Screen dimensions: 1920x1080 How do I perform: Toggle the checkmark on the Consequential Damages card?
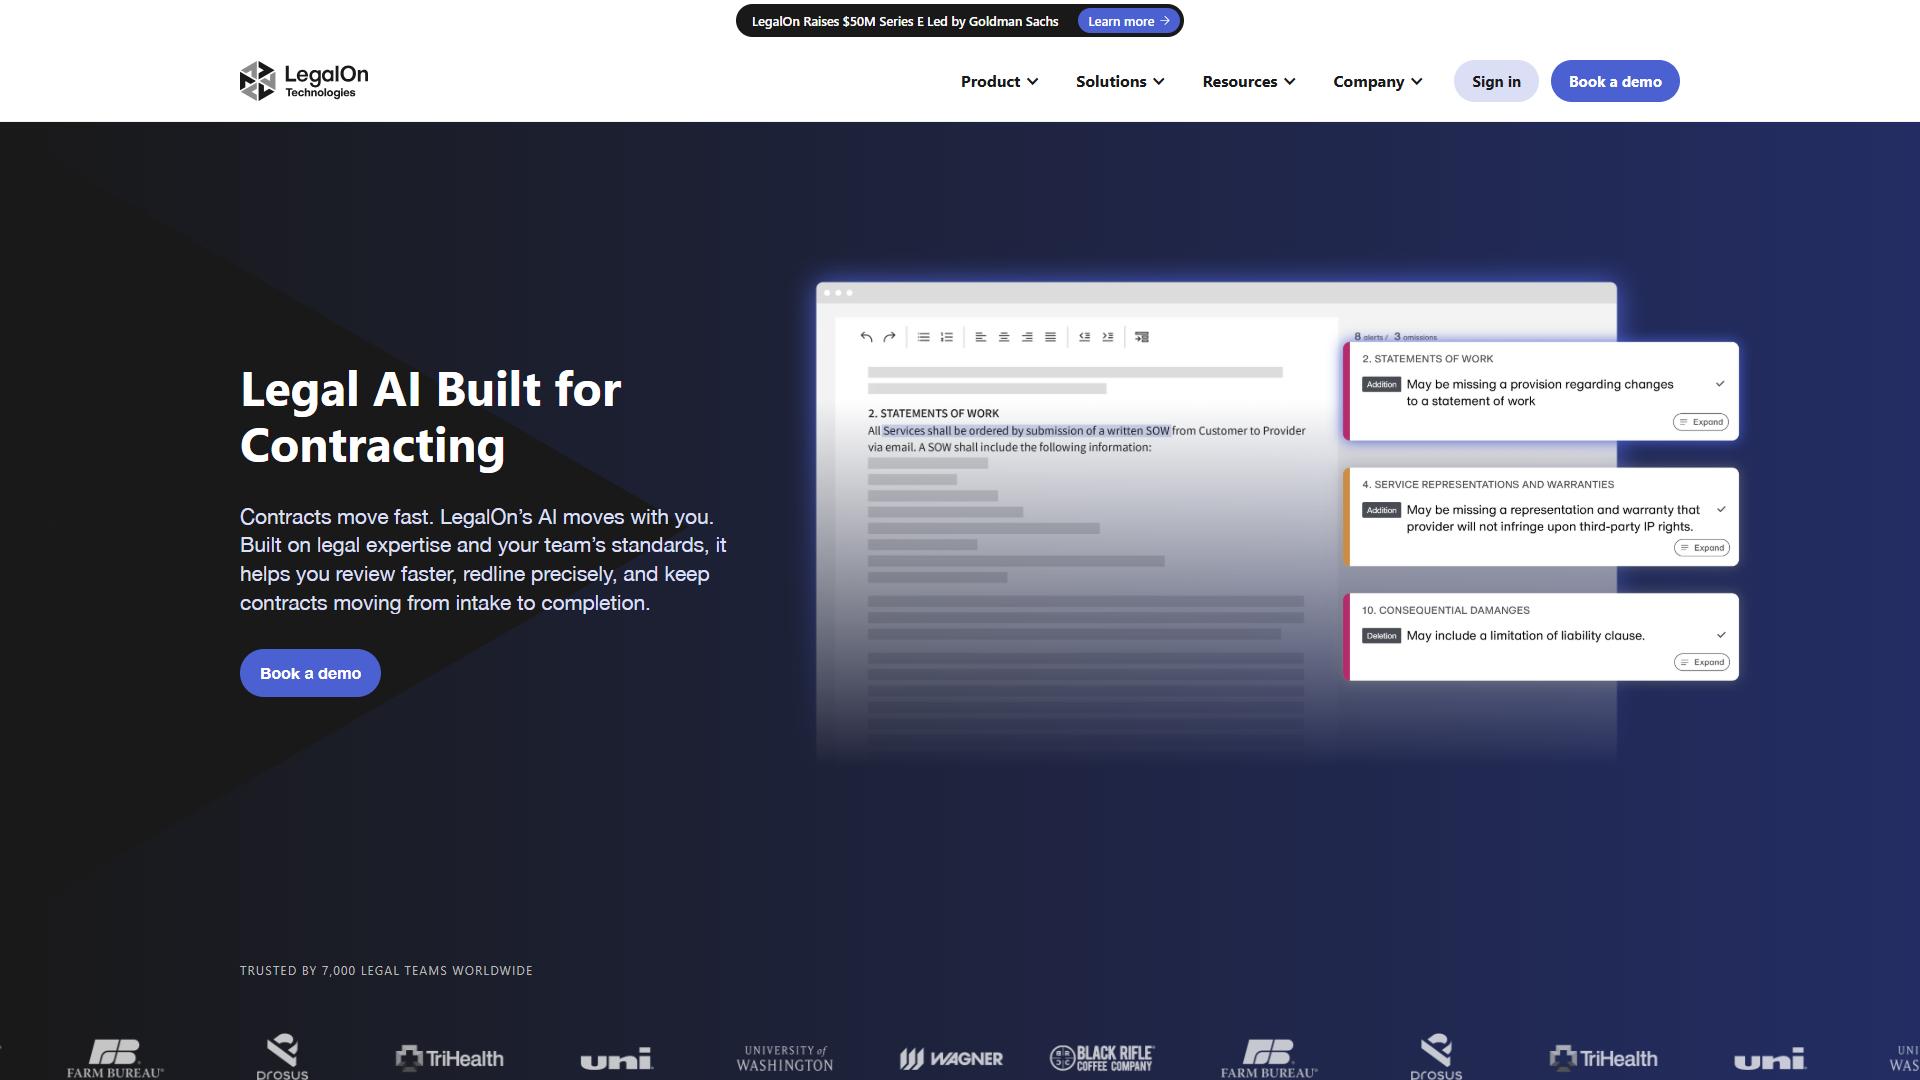point(1721,635)
